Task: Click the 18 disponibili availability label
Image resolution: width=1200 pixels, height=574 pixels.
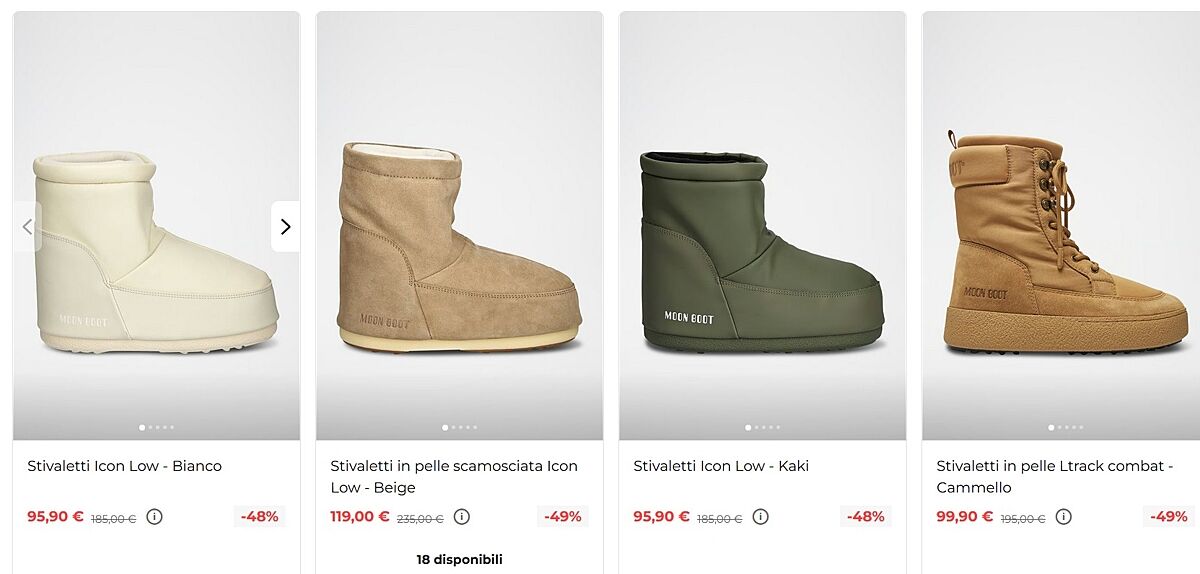Action: pos(459,560)
